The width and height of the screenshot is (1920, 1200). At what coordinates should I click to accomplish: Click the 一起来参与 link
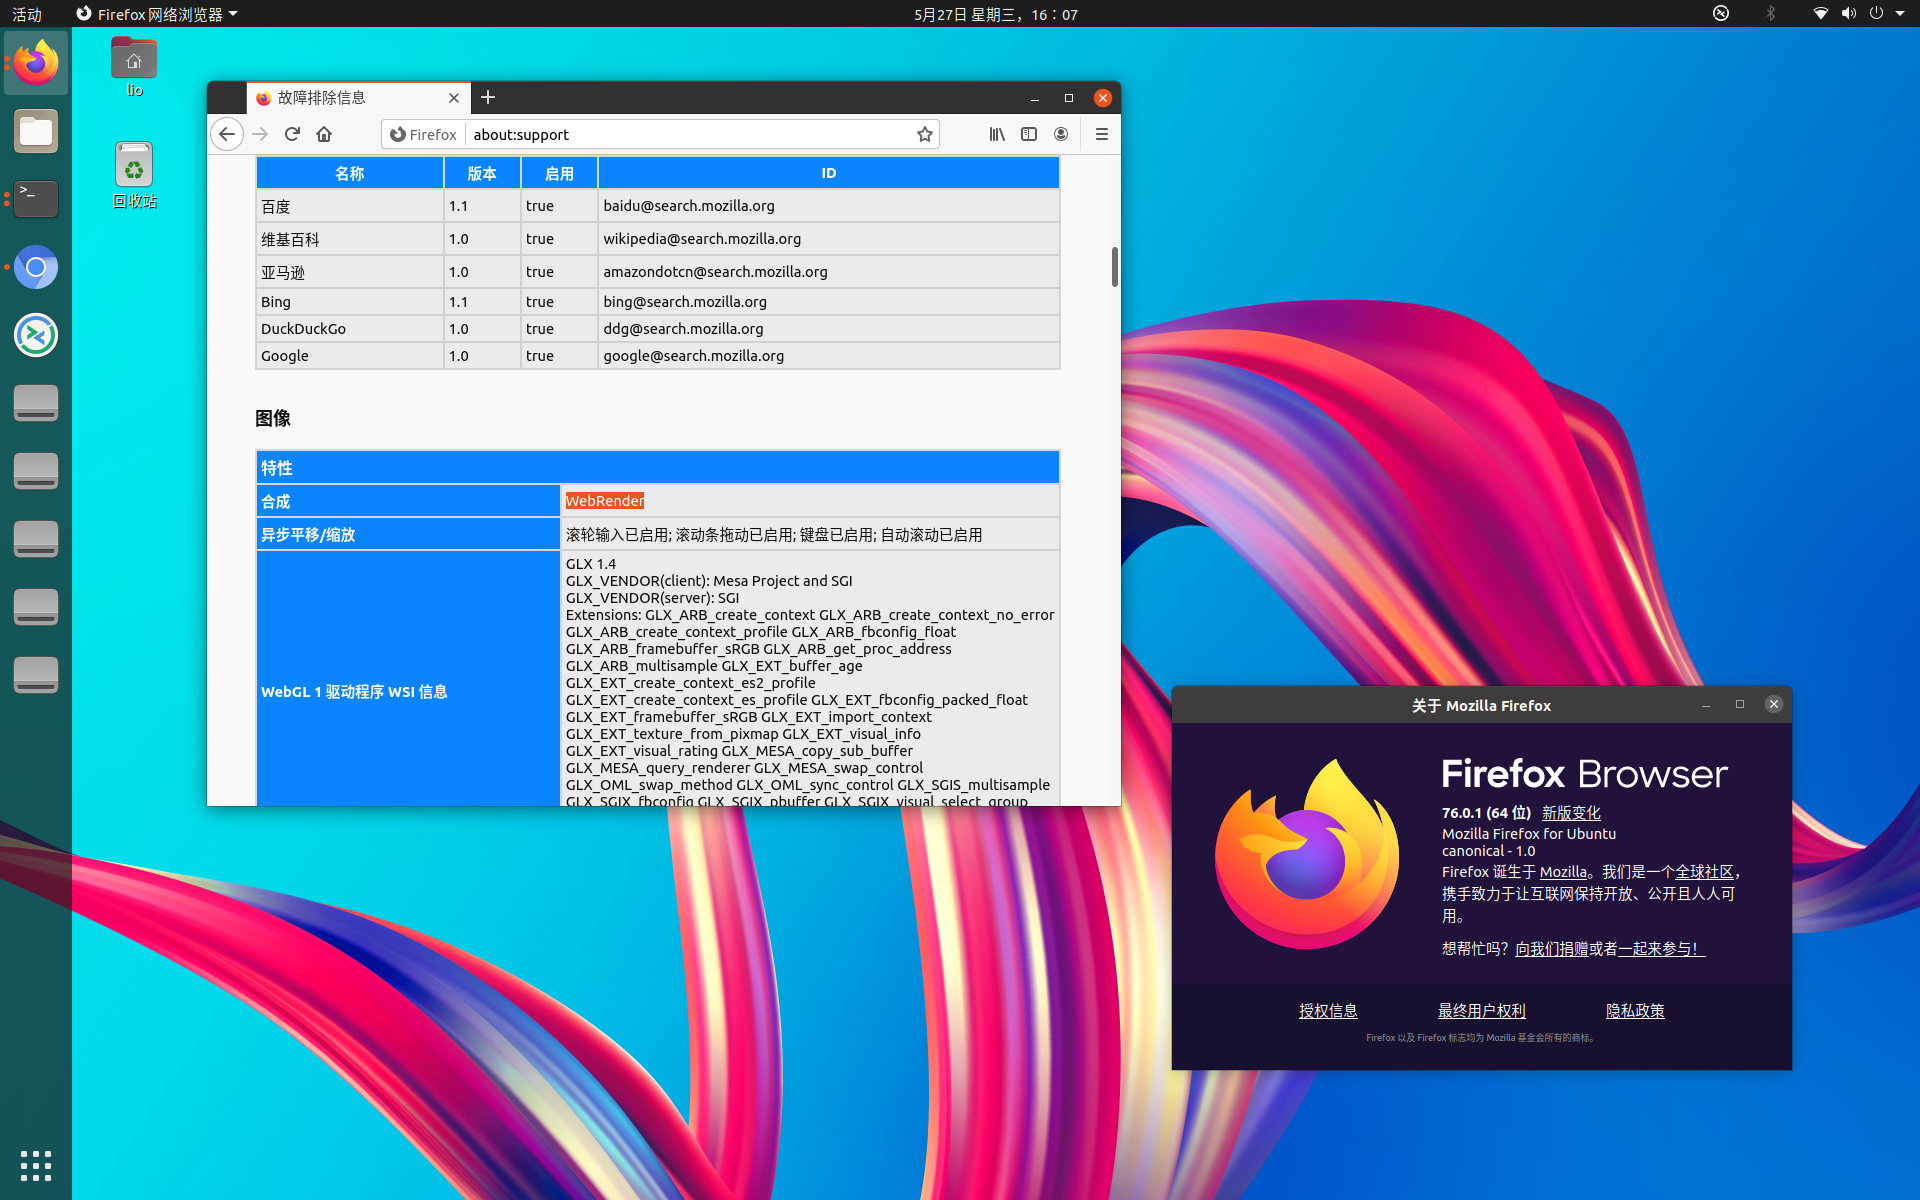(x=1661, y=949)
